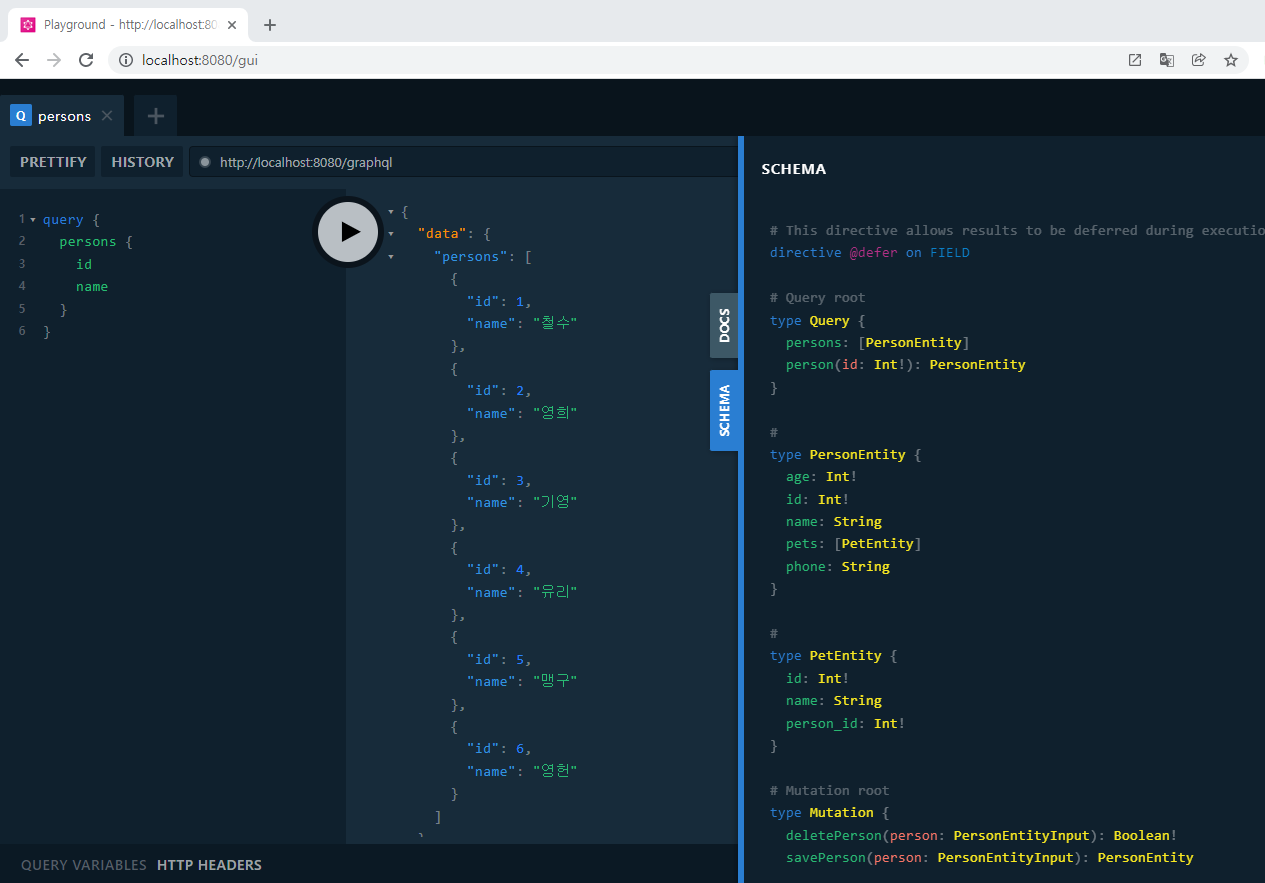This screenshot has height=883, width=1265.
Task: Click the "철수" name value
Action: coord(555,323)
